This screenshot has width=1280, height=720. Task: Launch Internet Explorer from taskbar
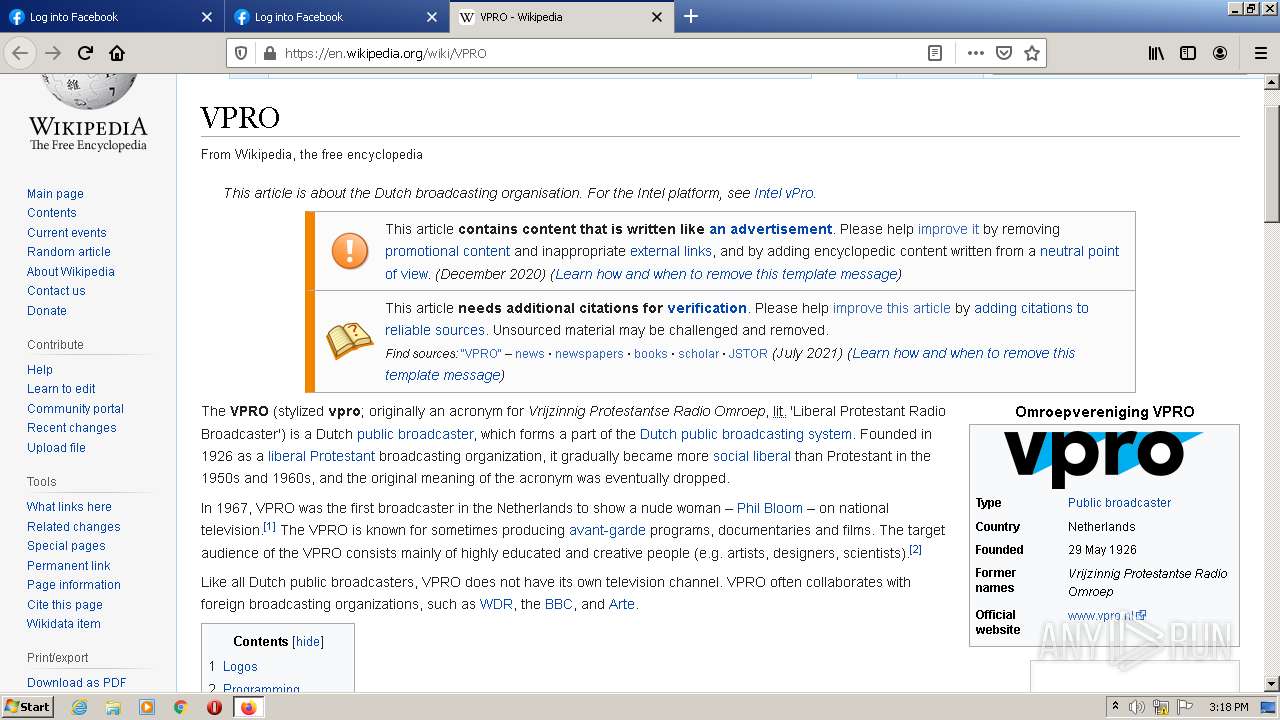coord(79,707)
